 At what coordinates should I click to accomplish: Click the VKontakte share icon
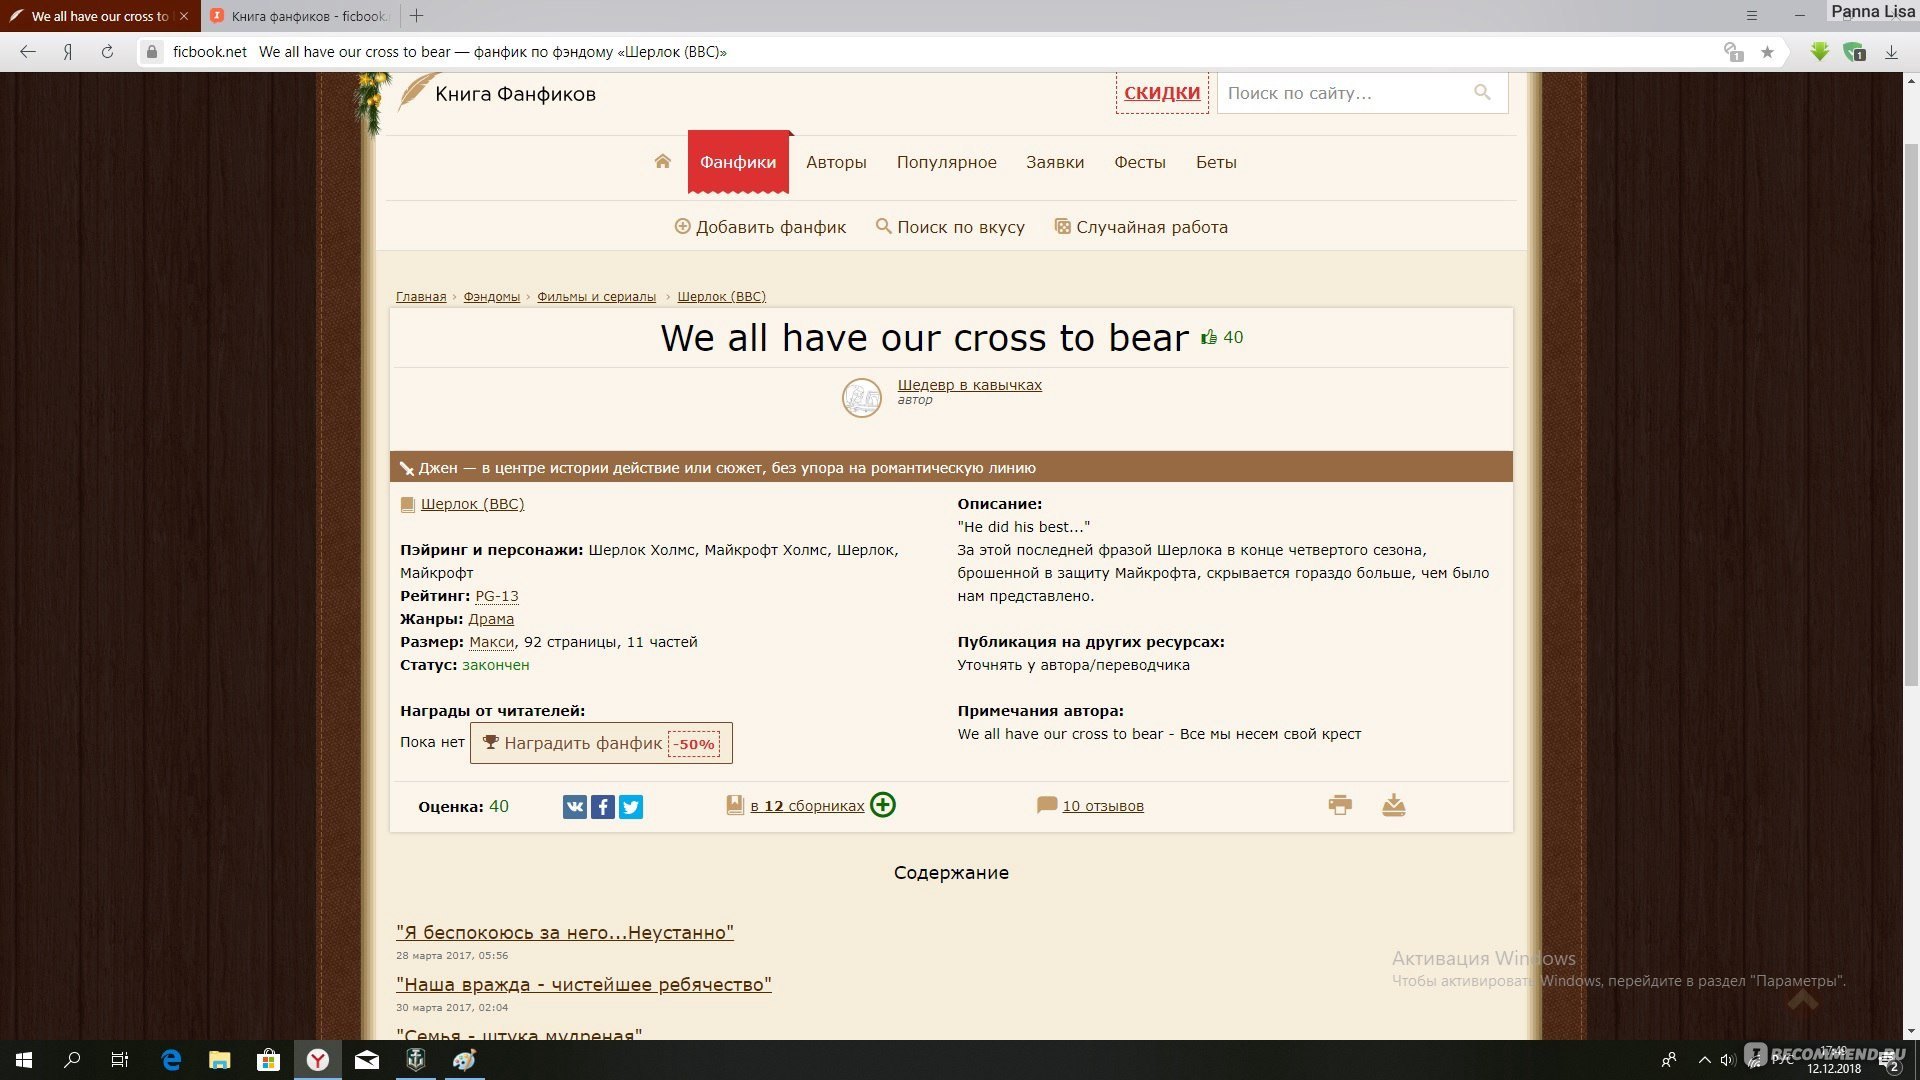(575, 806)
